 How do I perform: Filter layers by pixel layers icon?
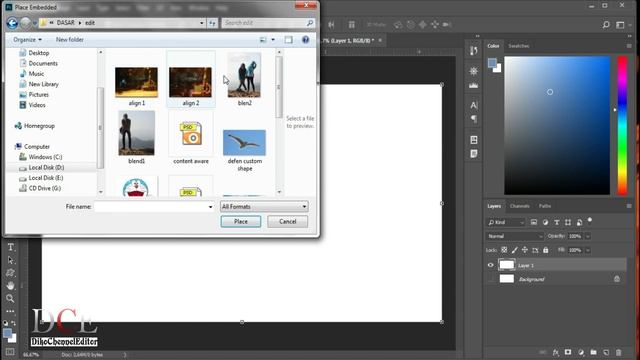click(x=534, y=222)
